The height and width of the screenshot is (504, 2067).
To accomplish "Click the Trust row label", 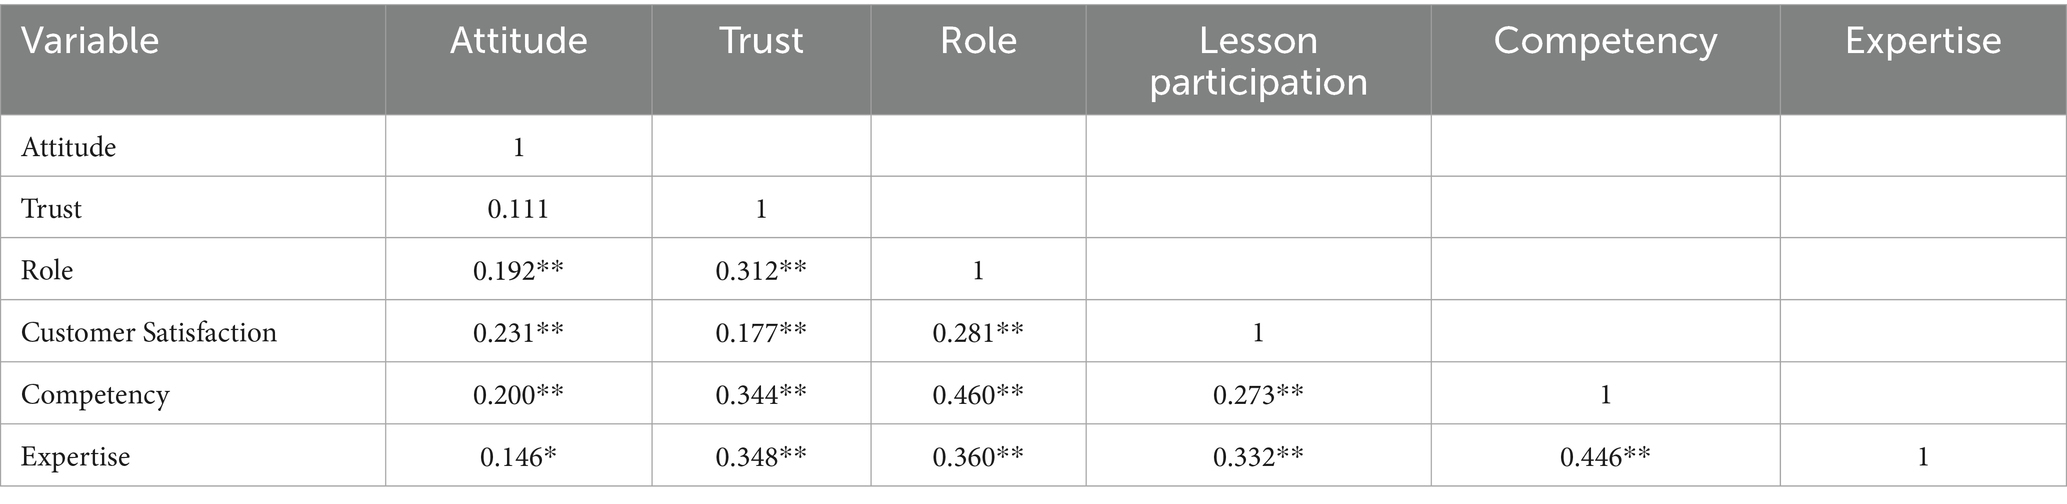I will pos(51,209).
